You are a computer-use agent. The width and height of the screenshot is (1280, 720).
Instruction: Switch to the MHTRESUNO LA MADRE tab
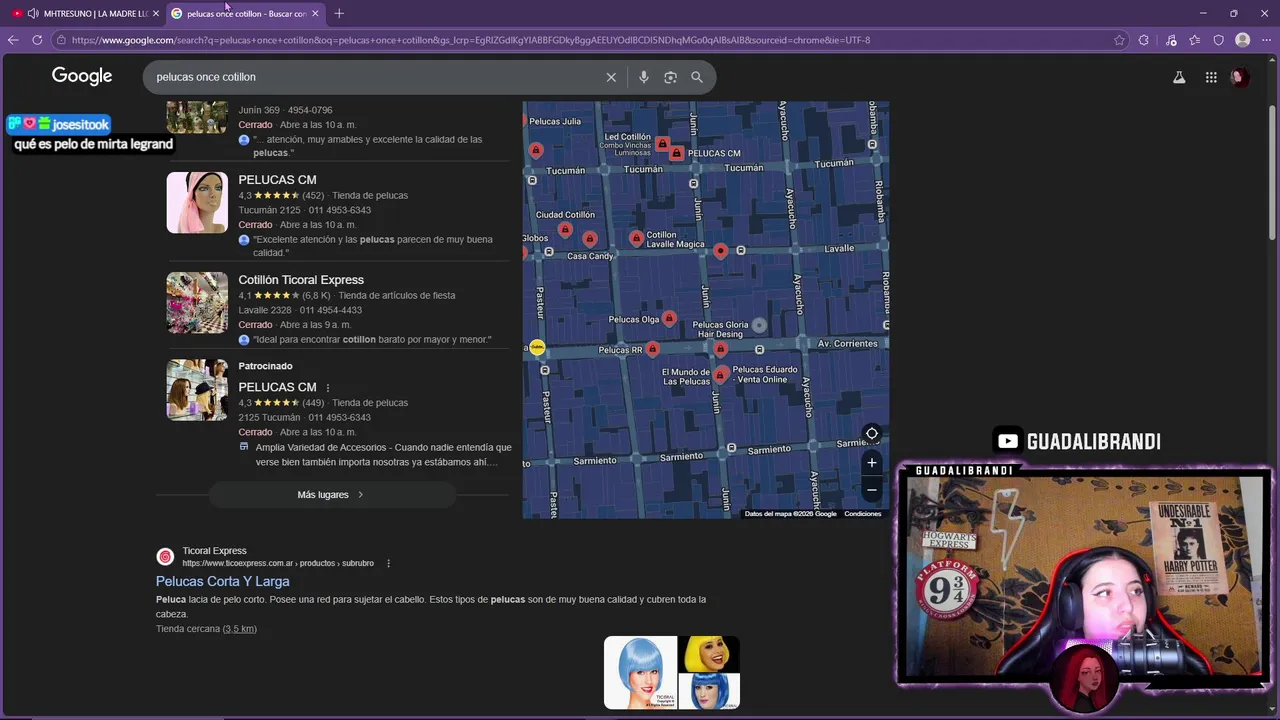86,13
